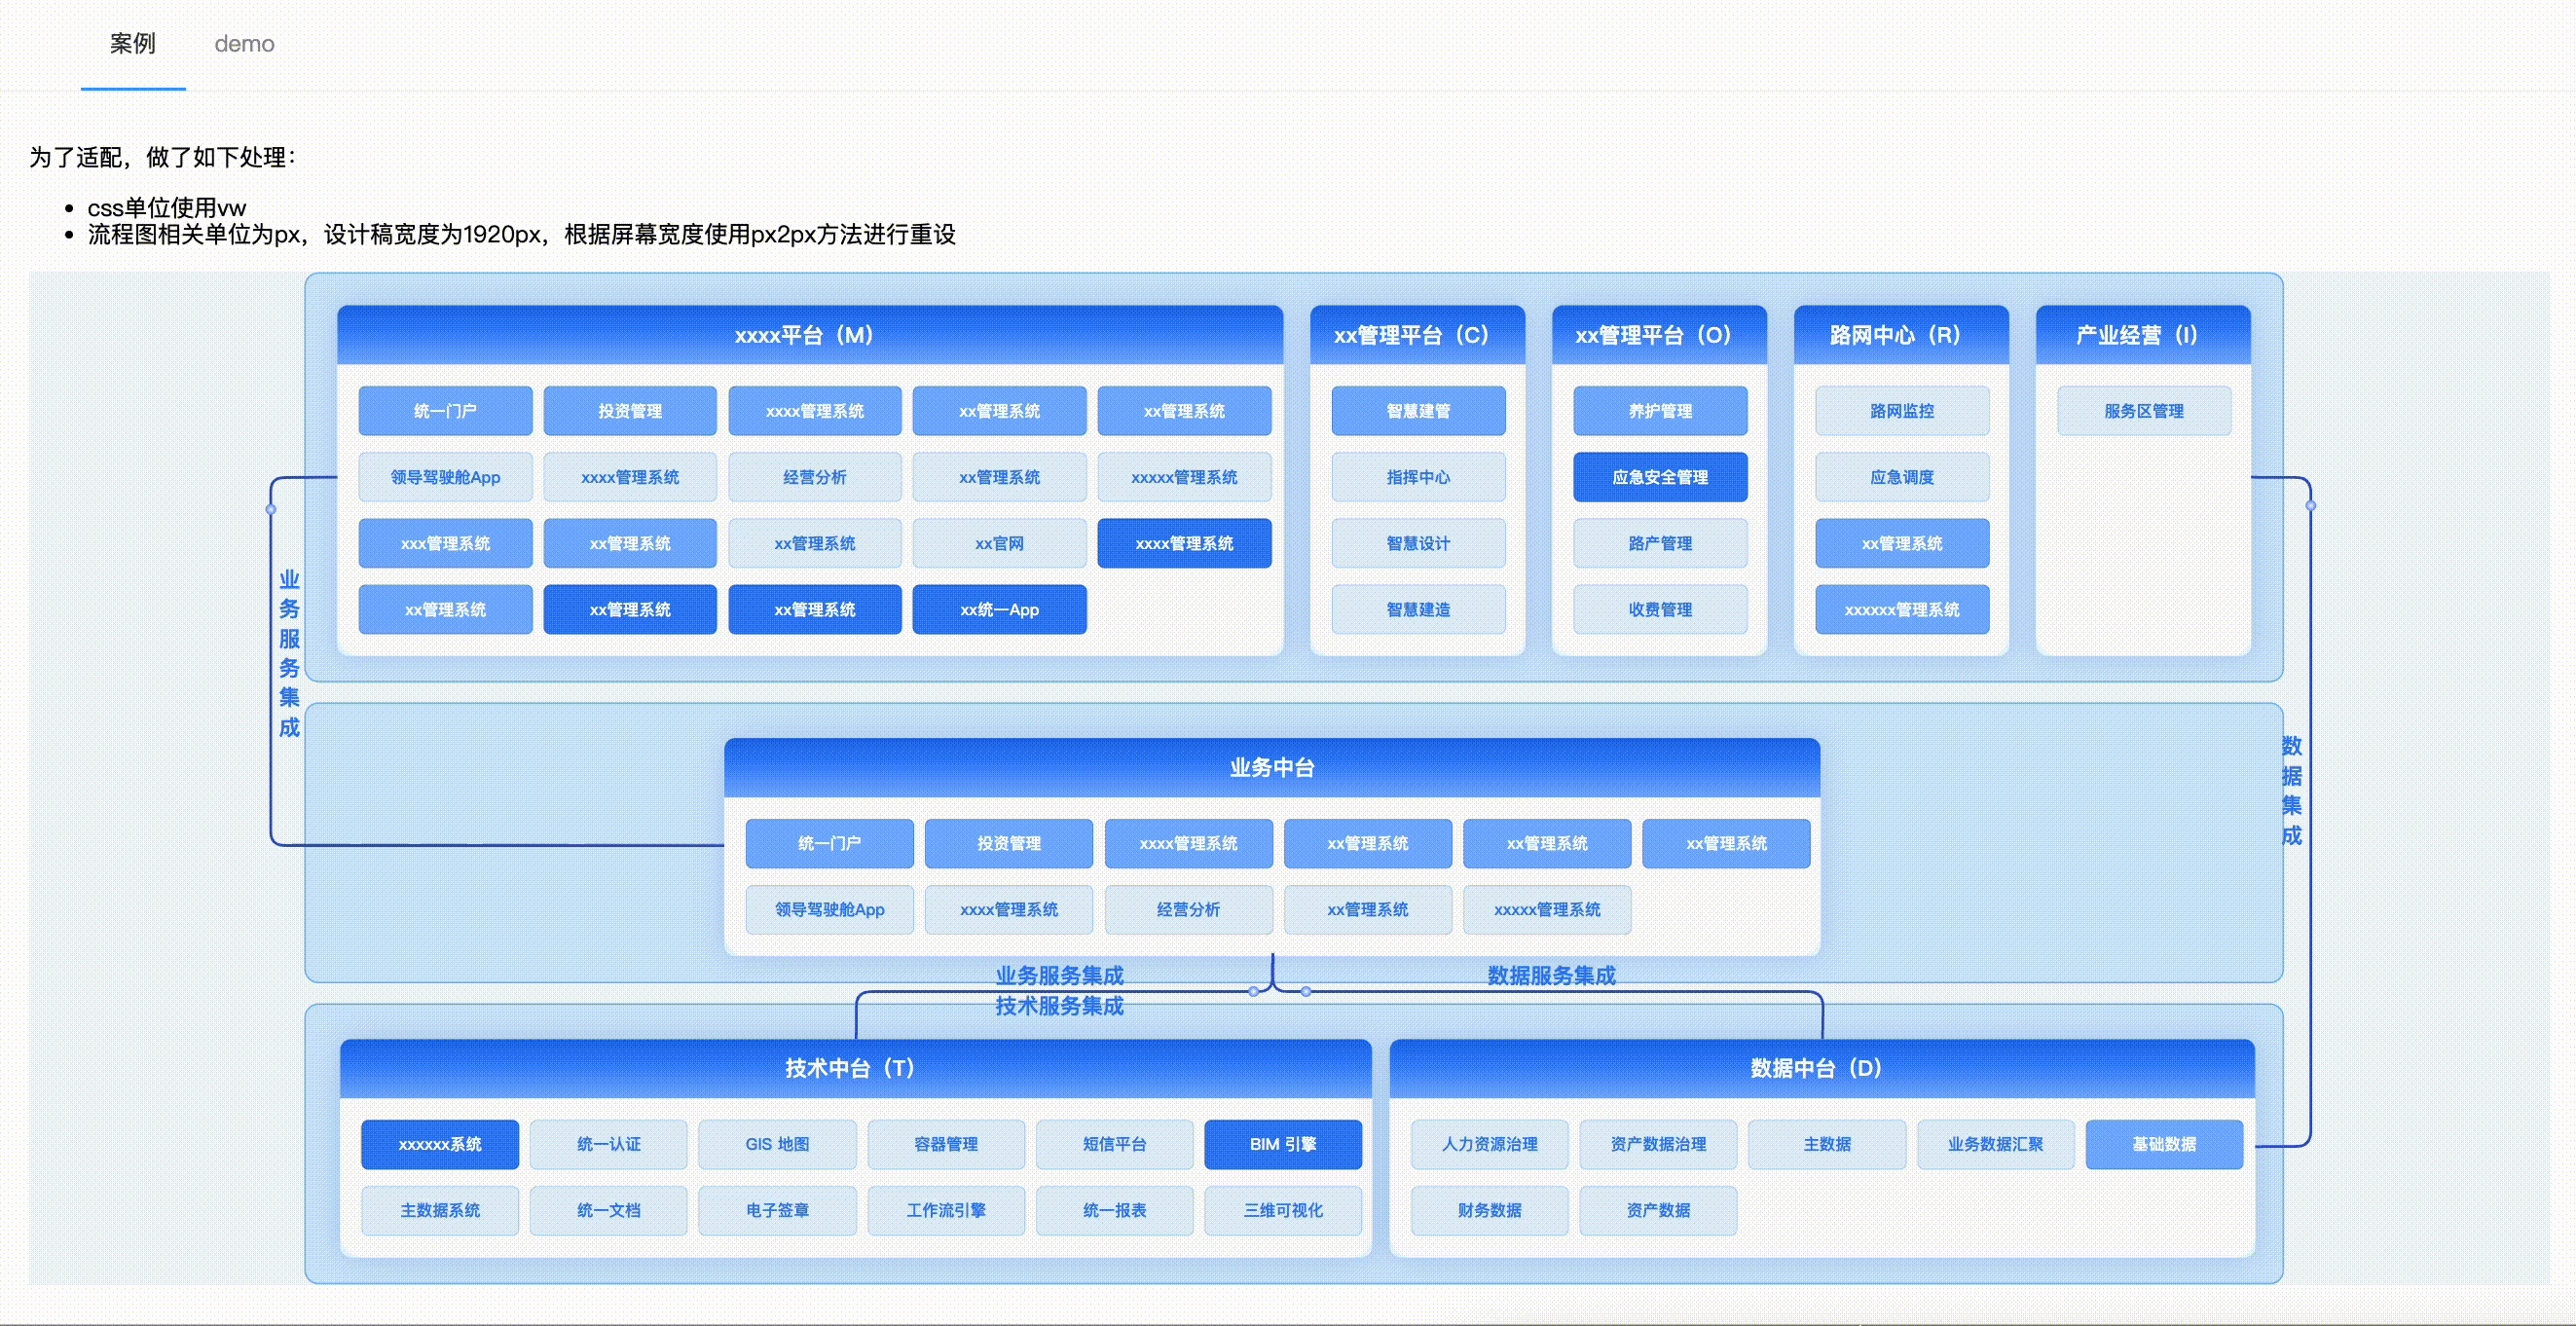Viewport: 2576px width, 1326px height.
Task: Click the 人力资源治理 node
Action: 1489,1144
